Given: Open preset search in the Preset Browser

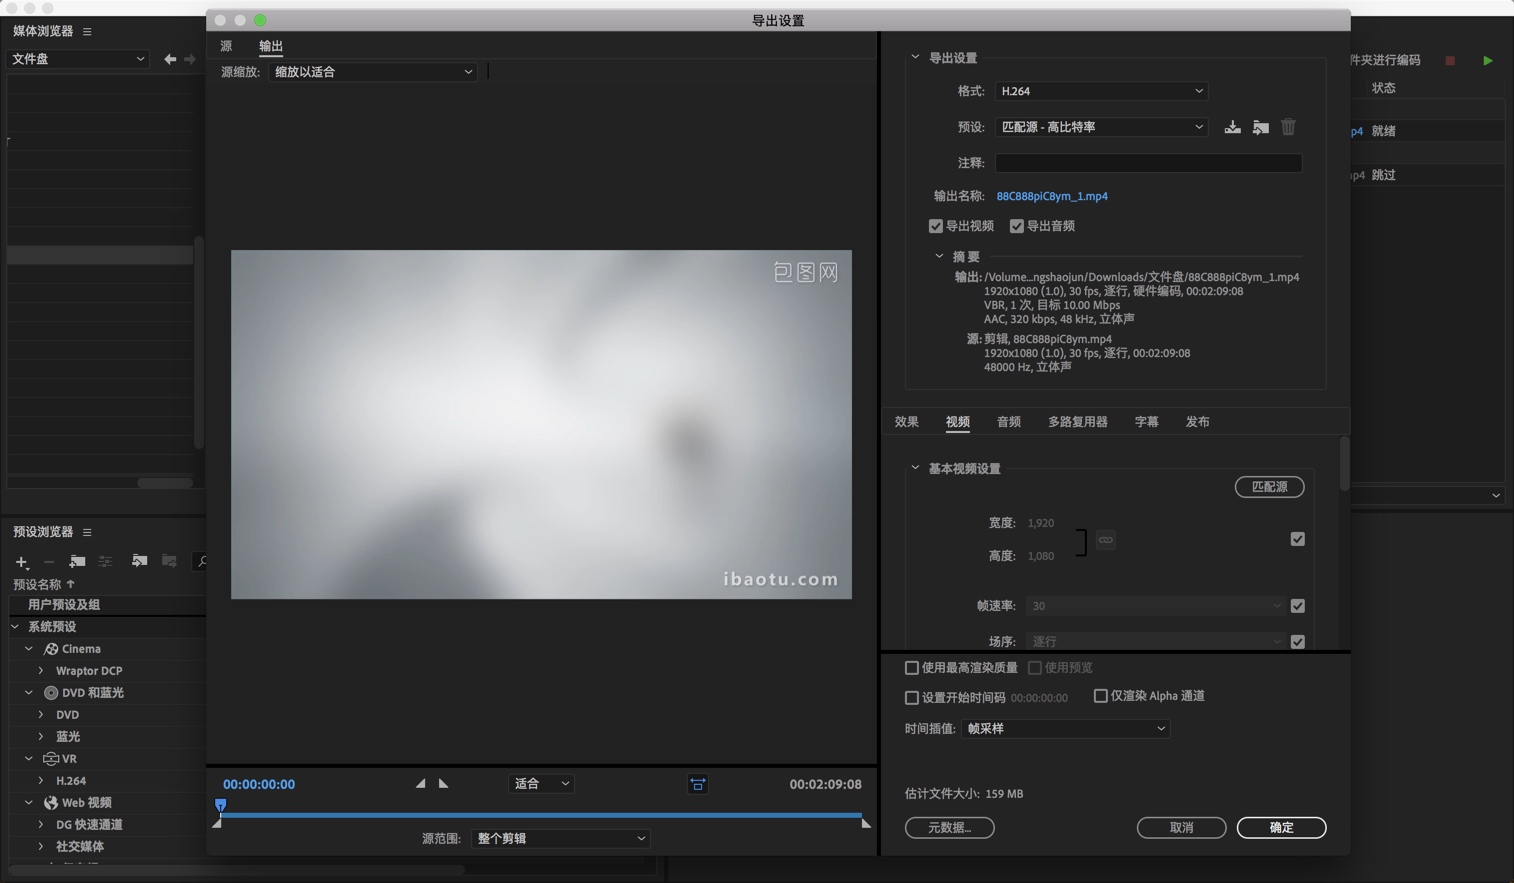Looking at the screenshot, I should [200, 561].
